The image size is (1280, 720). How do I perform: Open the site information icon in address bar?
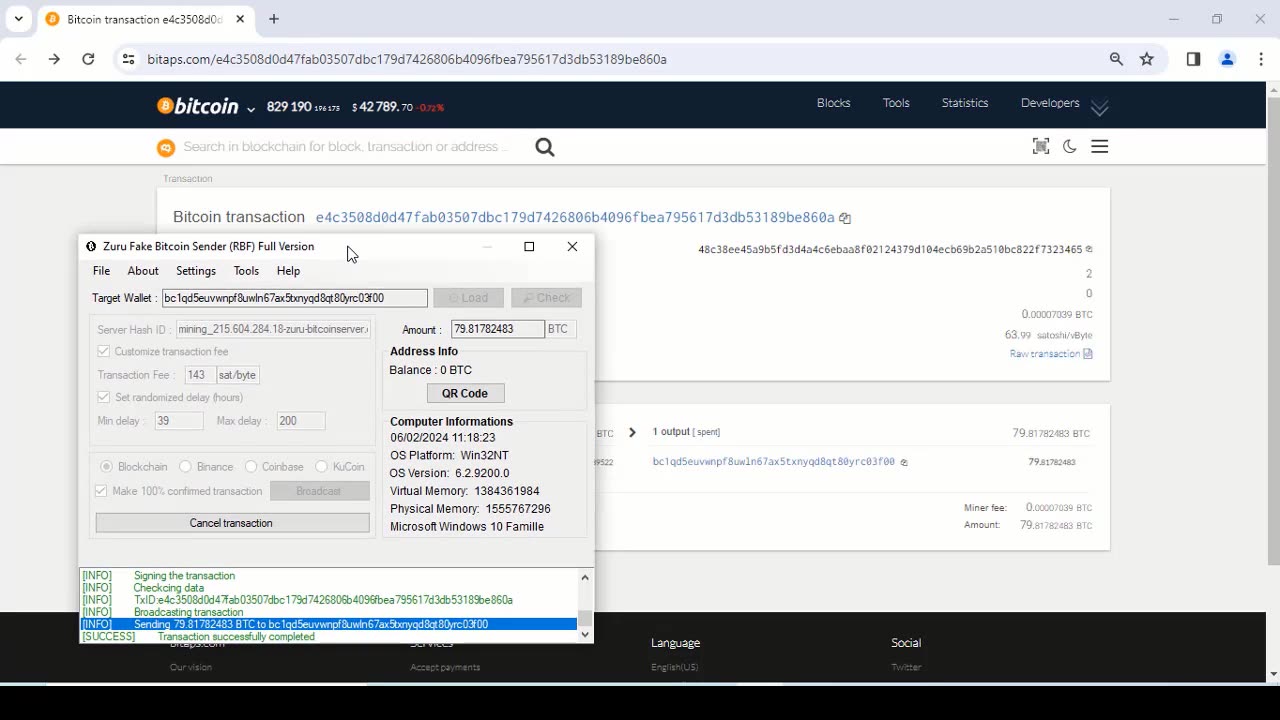pyautogui.click(x=128, y=59)
